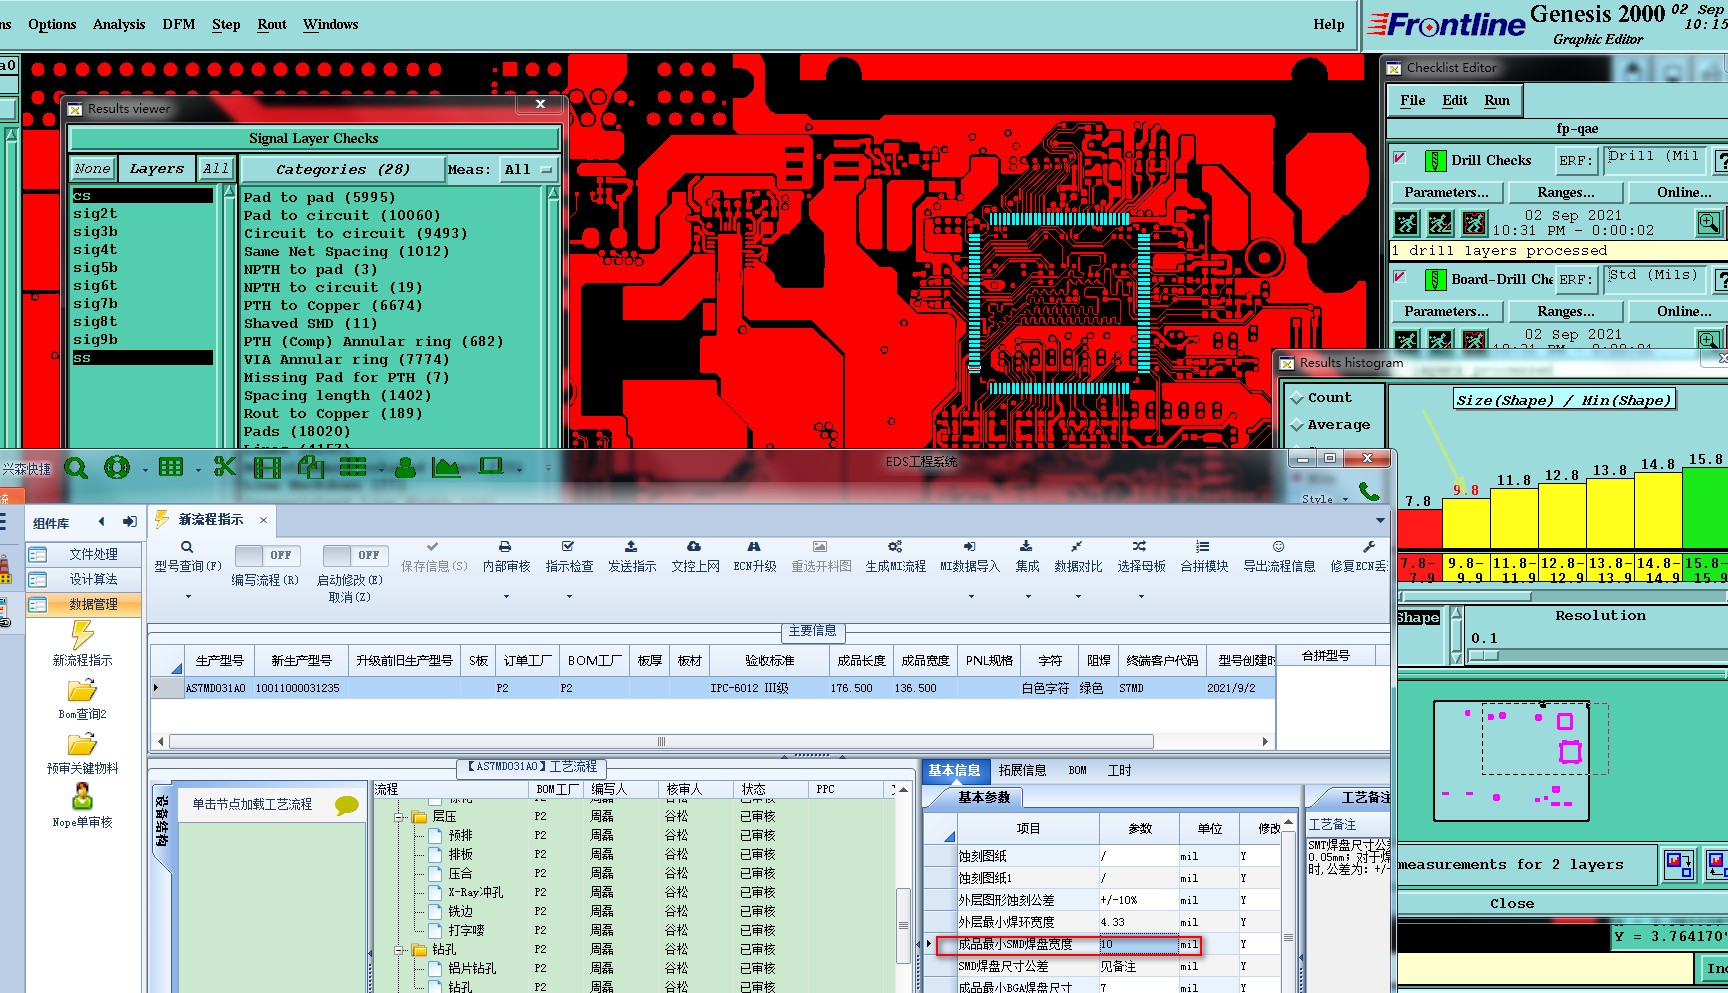Open Bom查询2 folder icon
Viewport: 1728px width, 993px height.
point(82,690)
